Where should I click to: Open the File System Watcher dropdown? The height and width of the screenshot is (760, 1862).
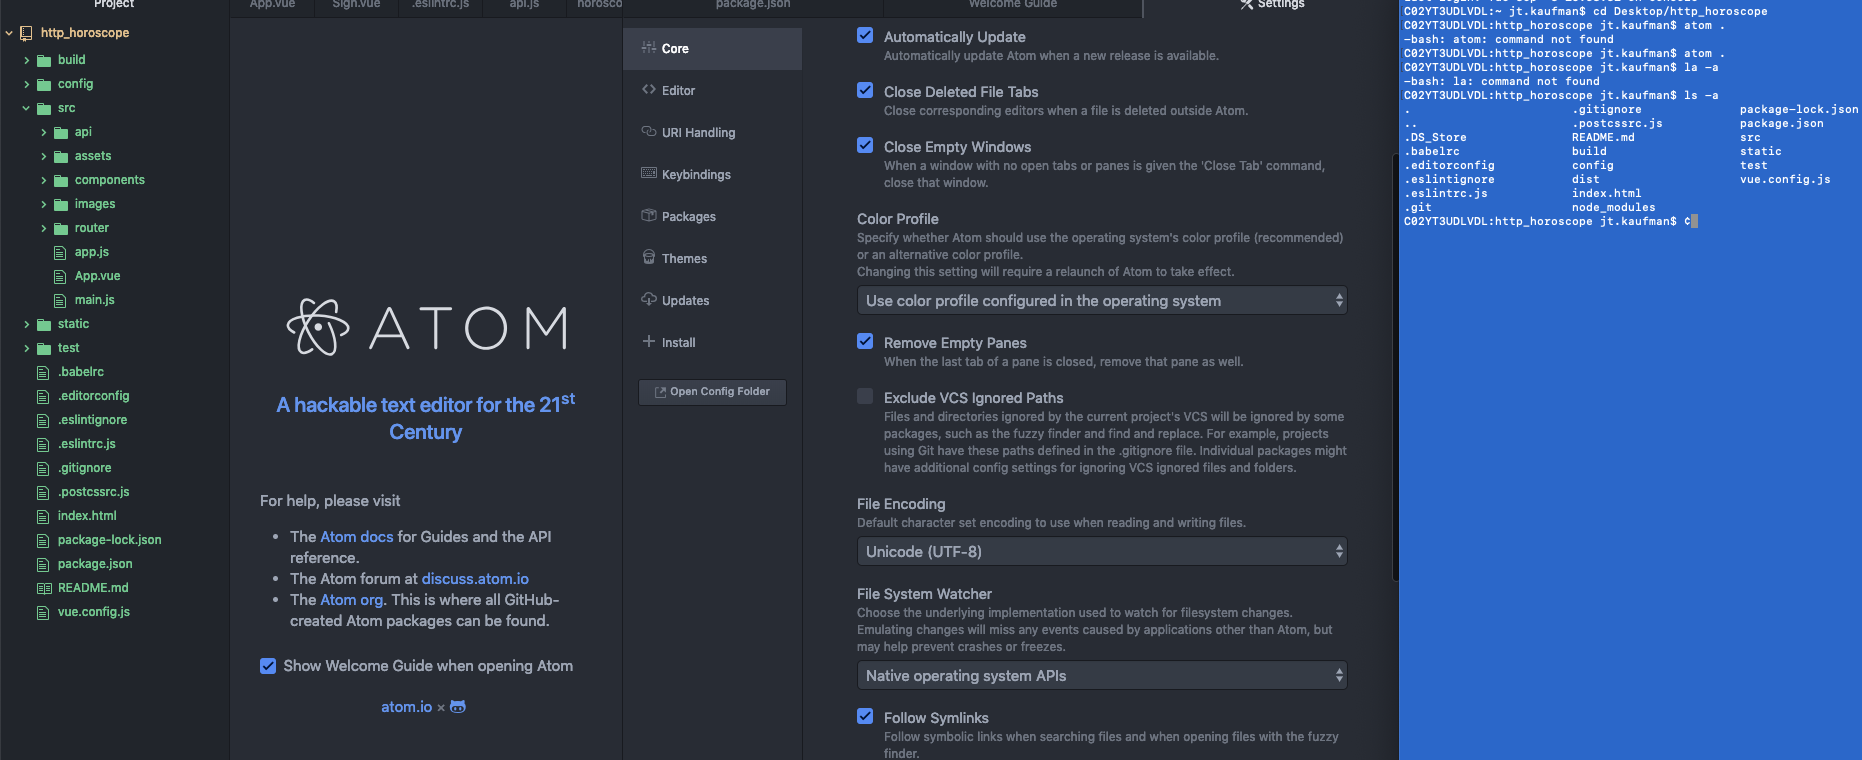(x=1102, y=675)
